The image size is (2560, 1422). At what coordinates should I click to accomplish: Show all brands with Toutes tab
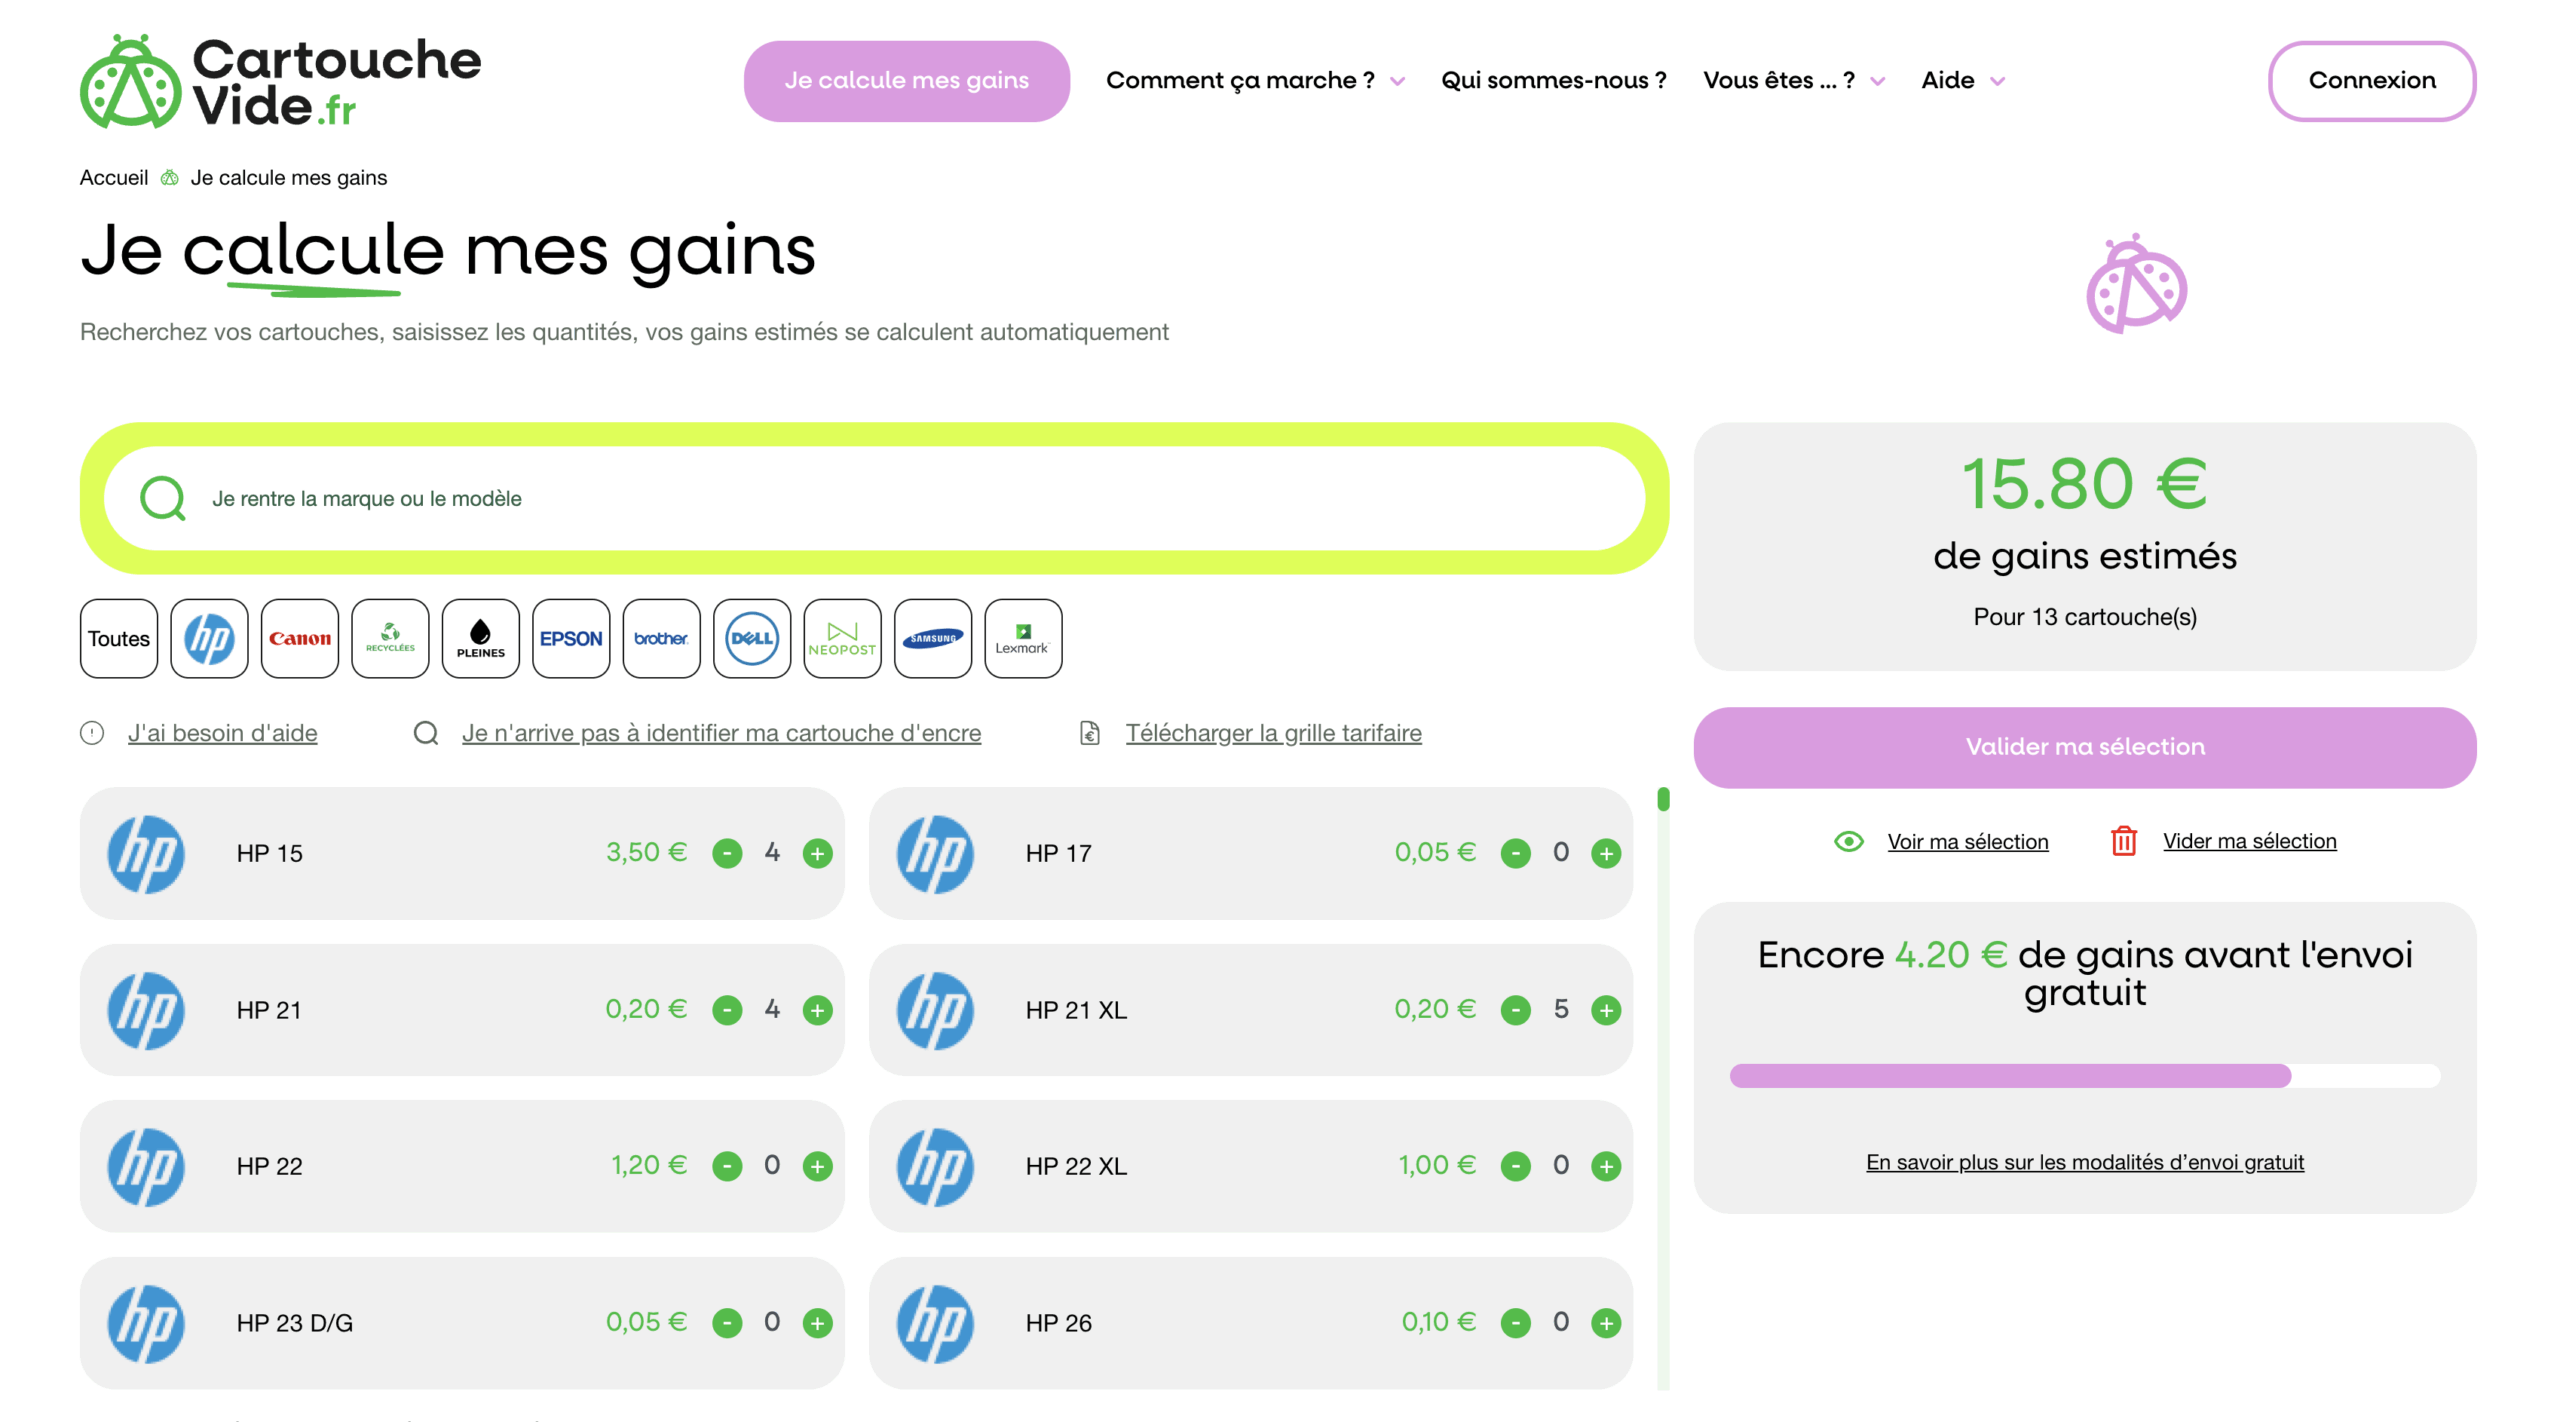click(x=118, y=638)
